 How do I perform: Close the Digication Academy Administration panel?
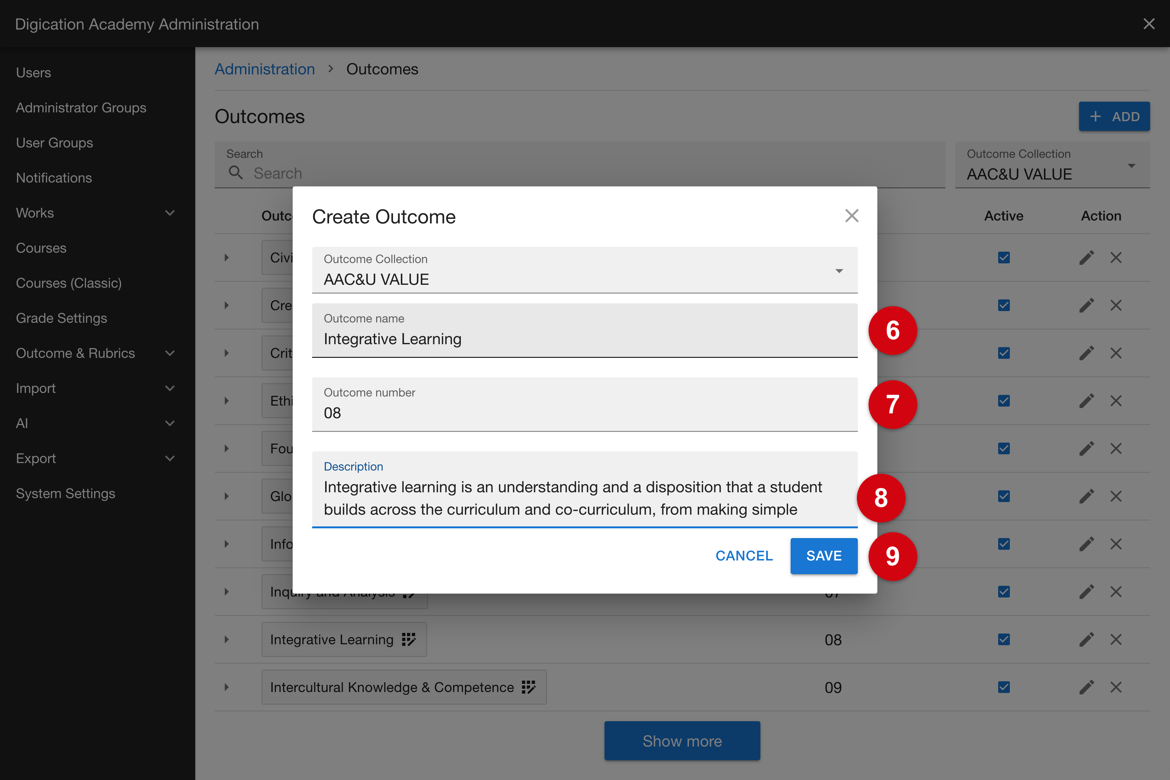click(x=1148, y=24)
